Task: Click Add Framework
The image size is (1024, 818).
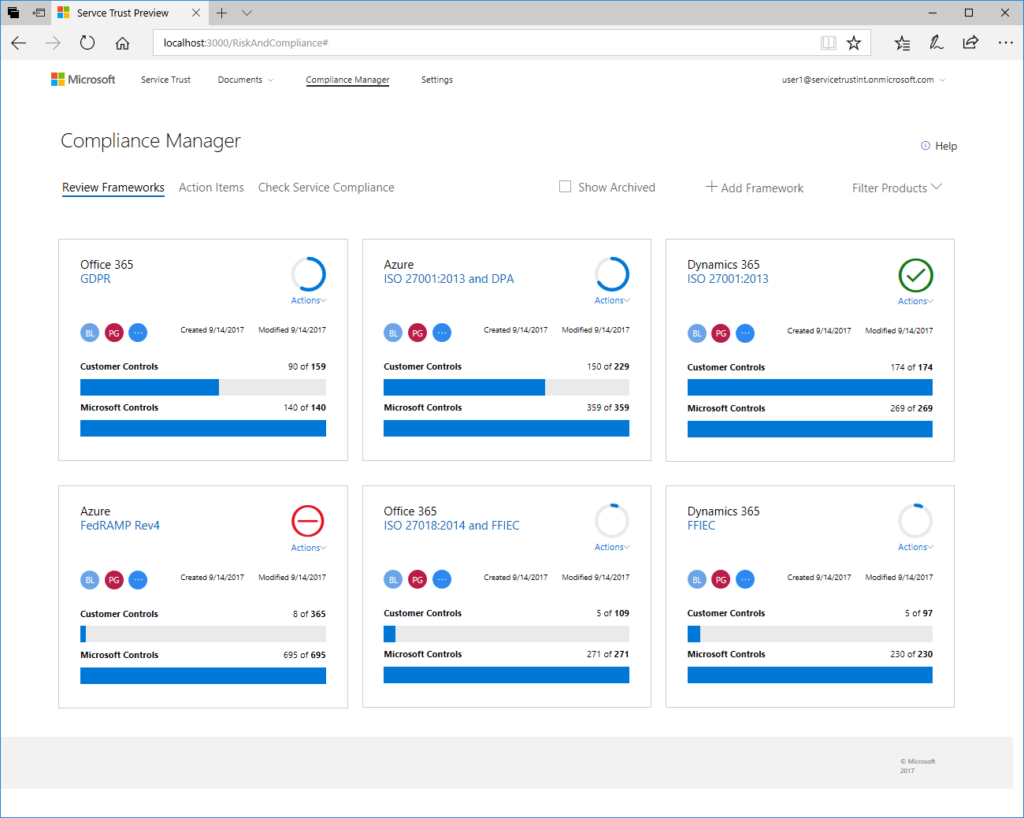Action: point(754,187)
